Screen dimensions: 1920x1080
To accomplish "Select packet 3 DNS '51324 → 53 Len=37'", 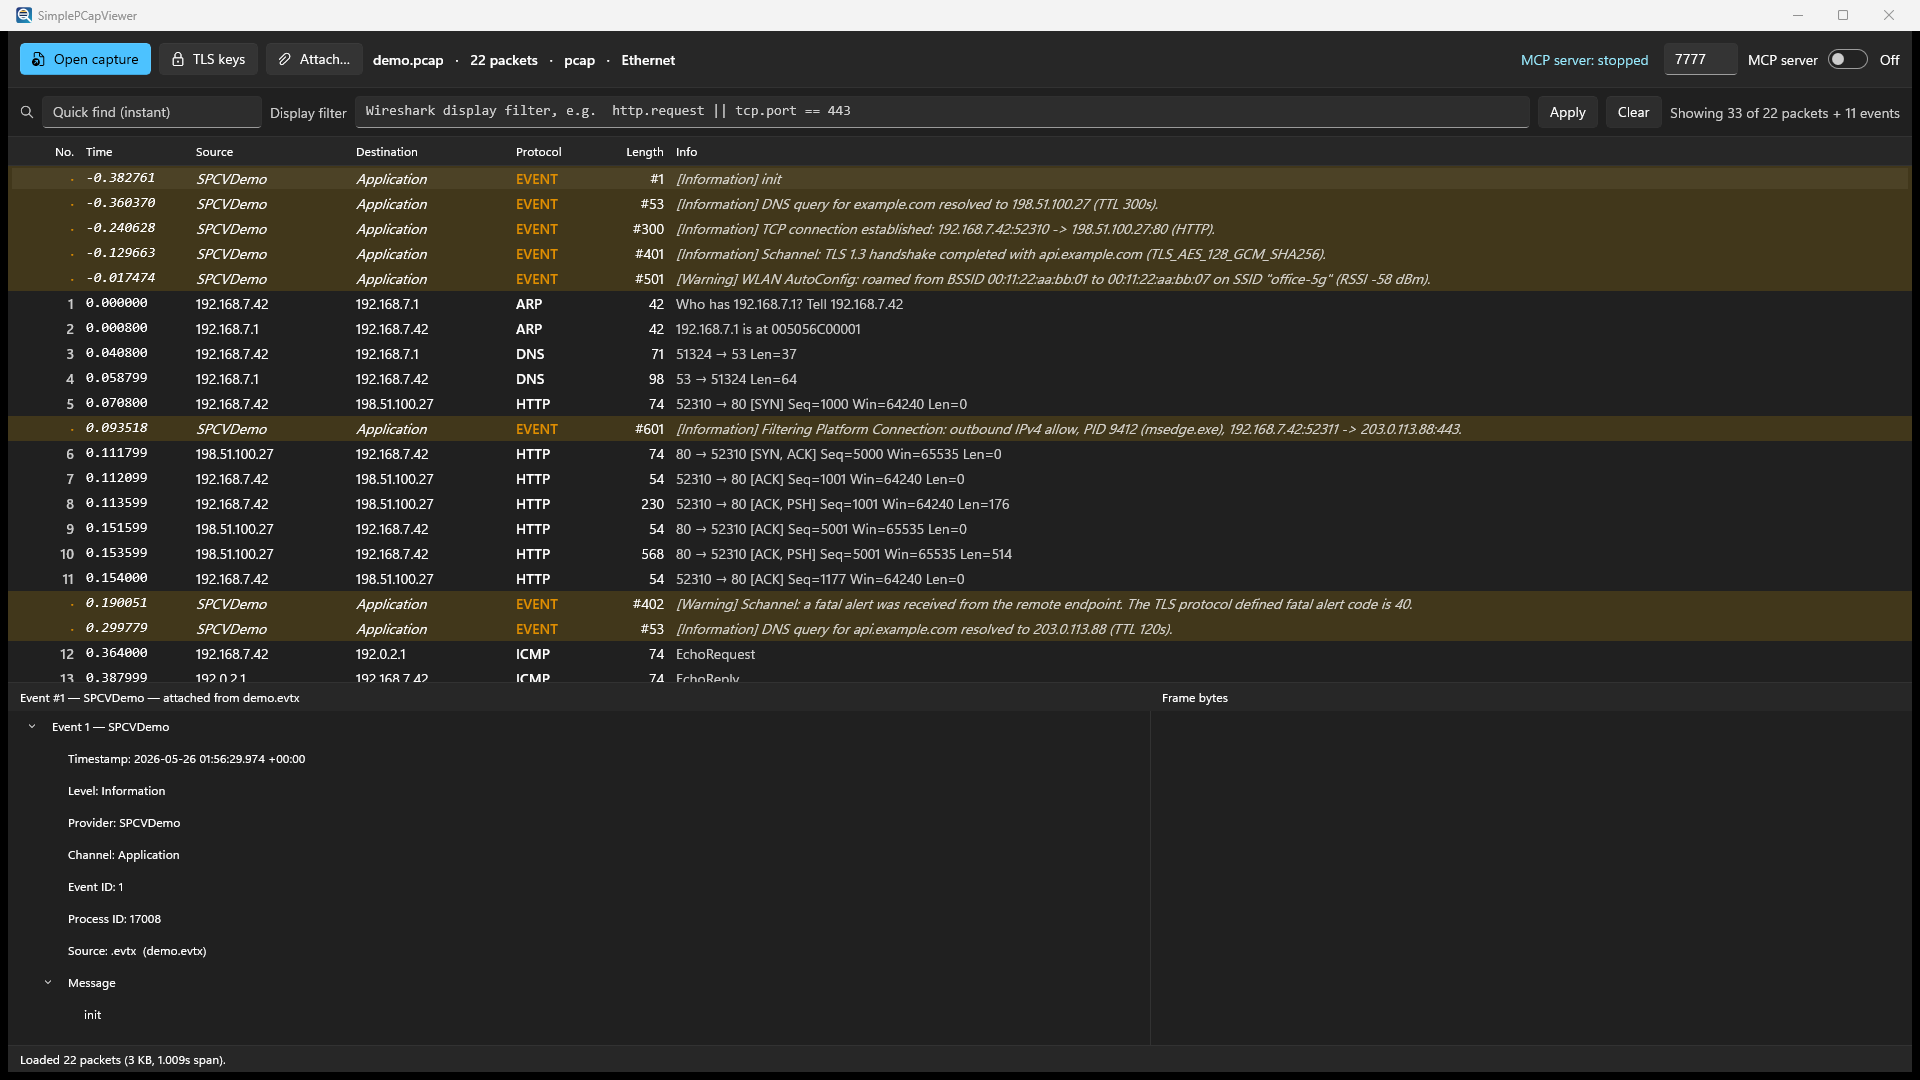I will pyautogui.click(x=960, y=354).
